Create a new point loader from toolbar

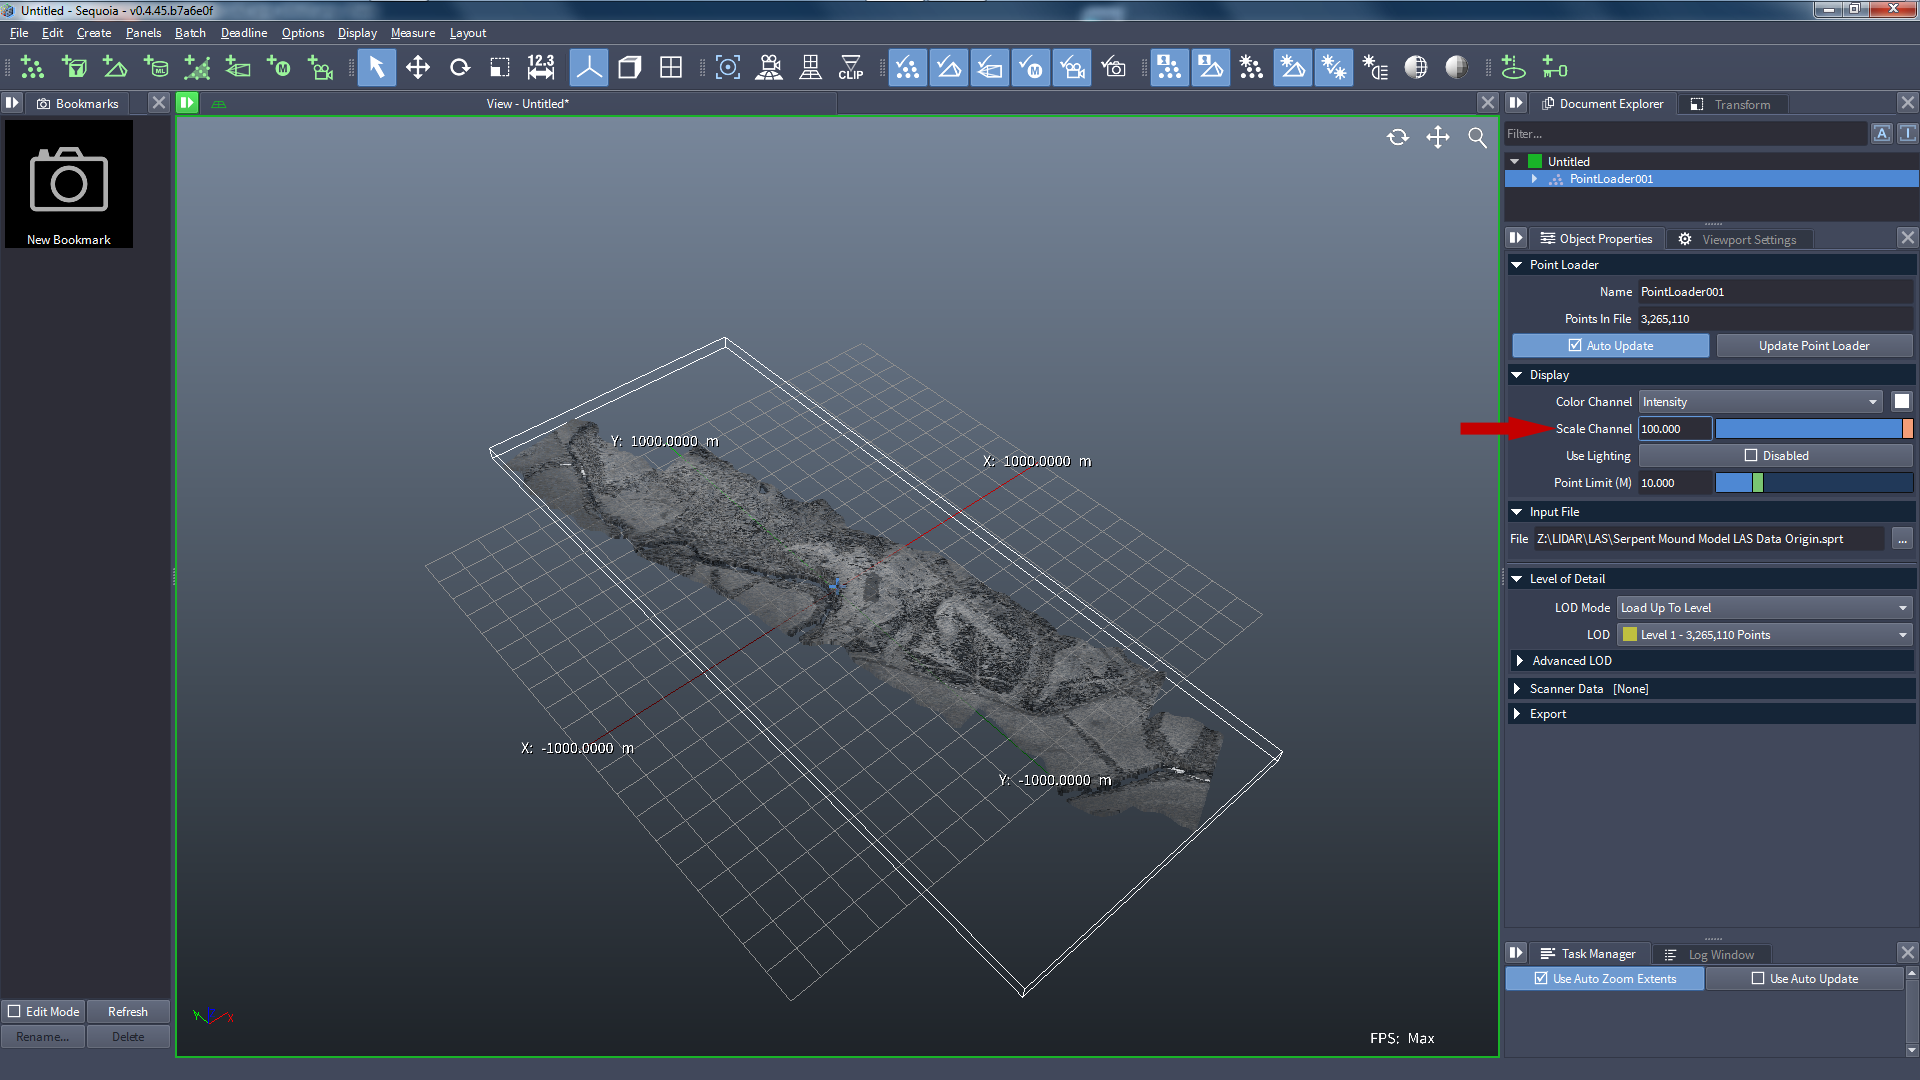point(33,68)
